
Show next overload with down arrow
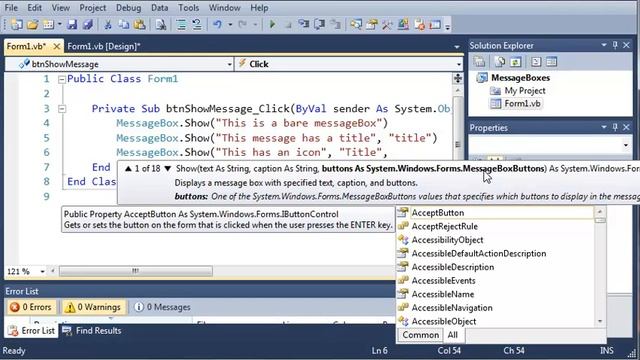point(167,169)
